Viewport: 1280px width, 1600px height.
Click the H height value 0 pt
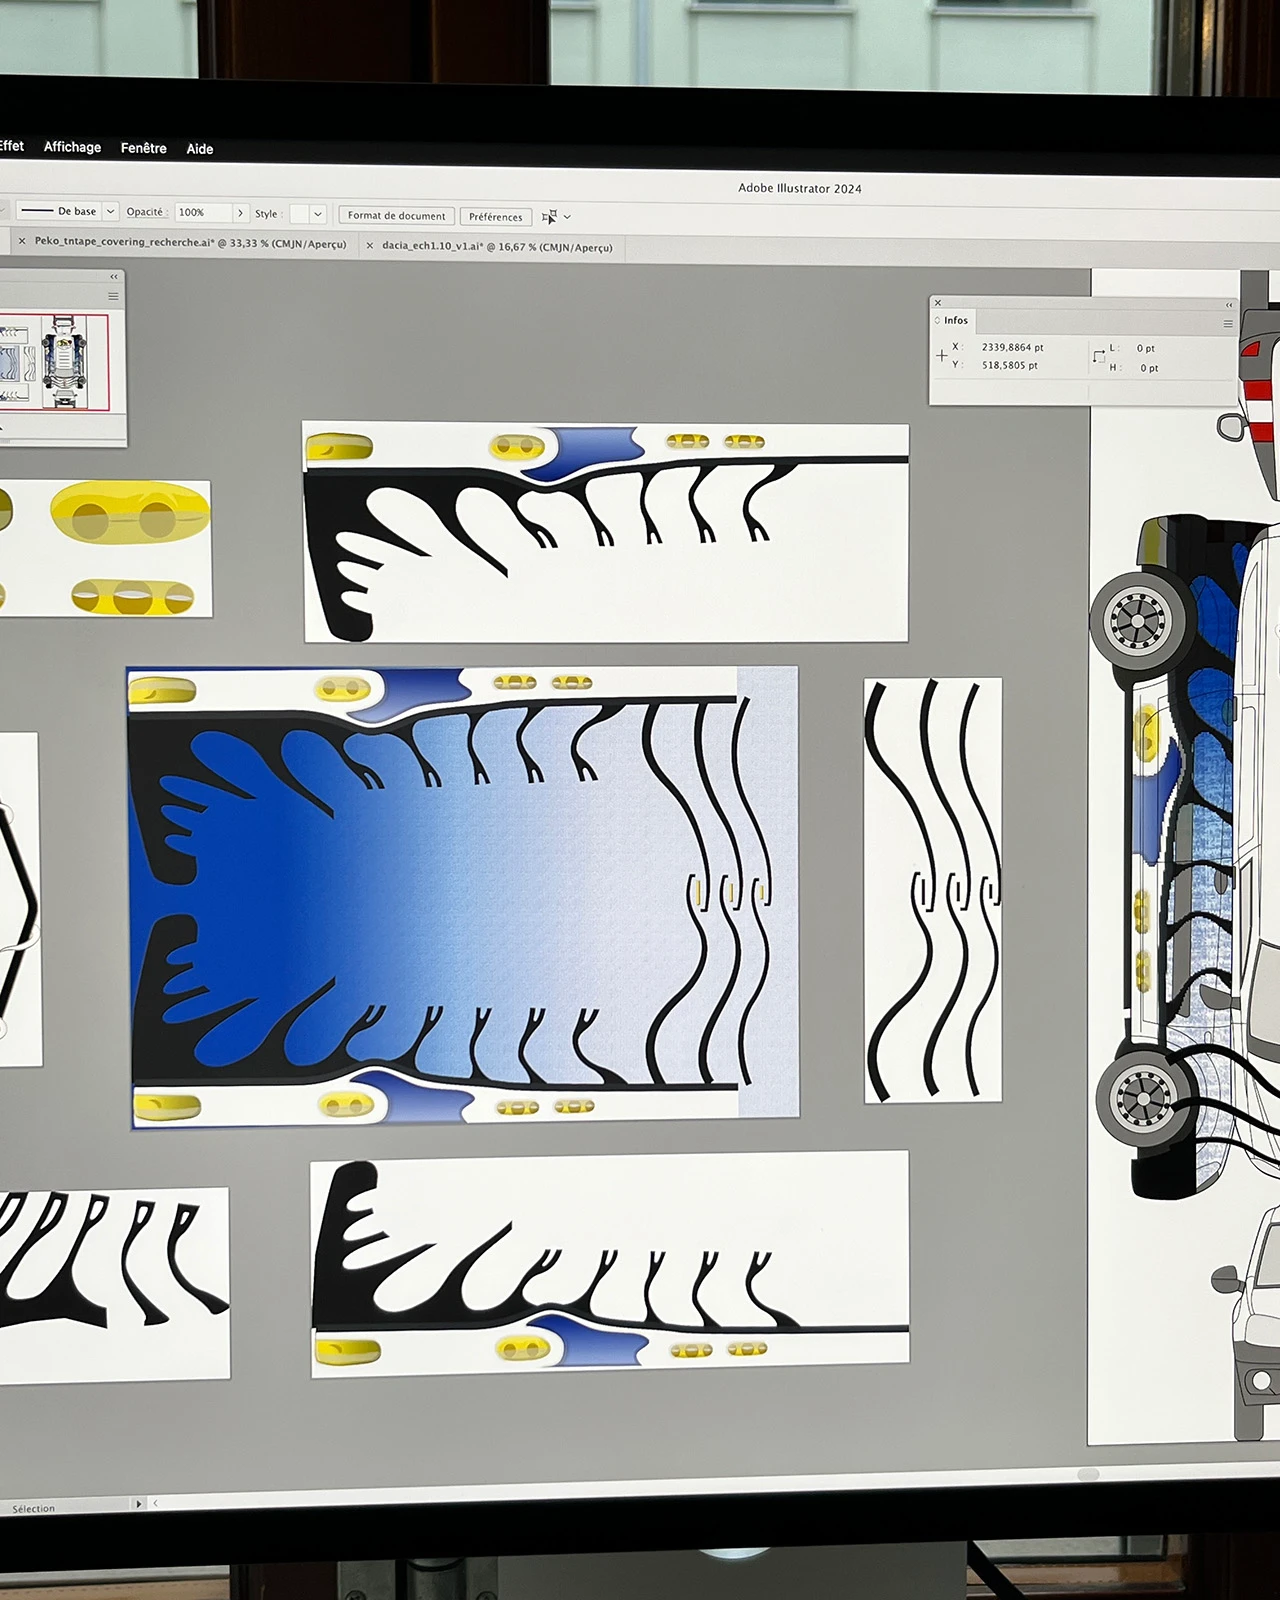tap(1149, 368)
